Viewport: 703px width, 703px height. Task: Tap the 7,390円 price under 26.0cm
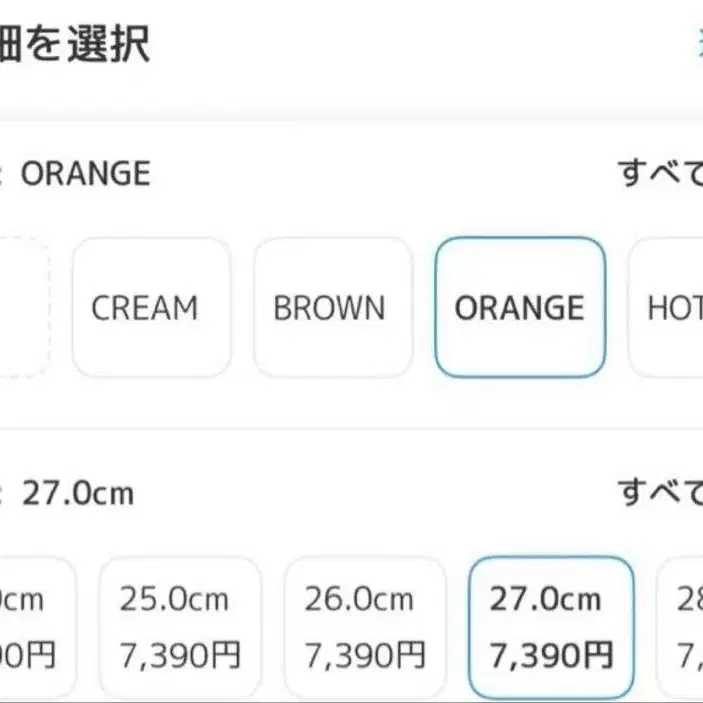point(365,656)
